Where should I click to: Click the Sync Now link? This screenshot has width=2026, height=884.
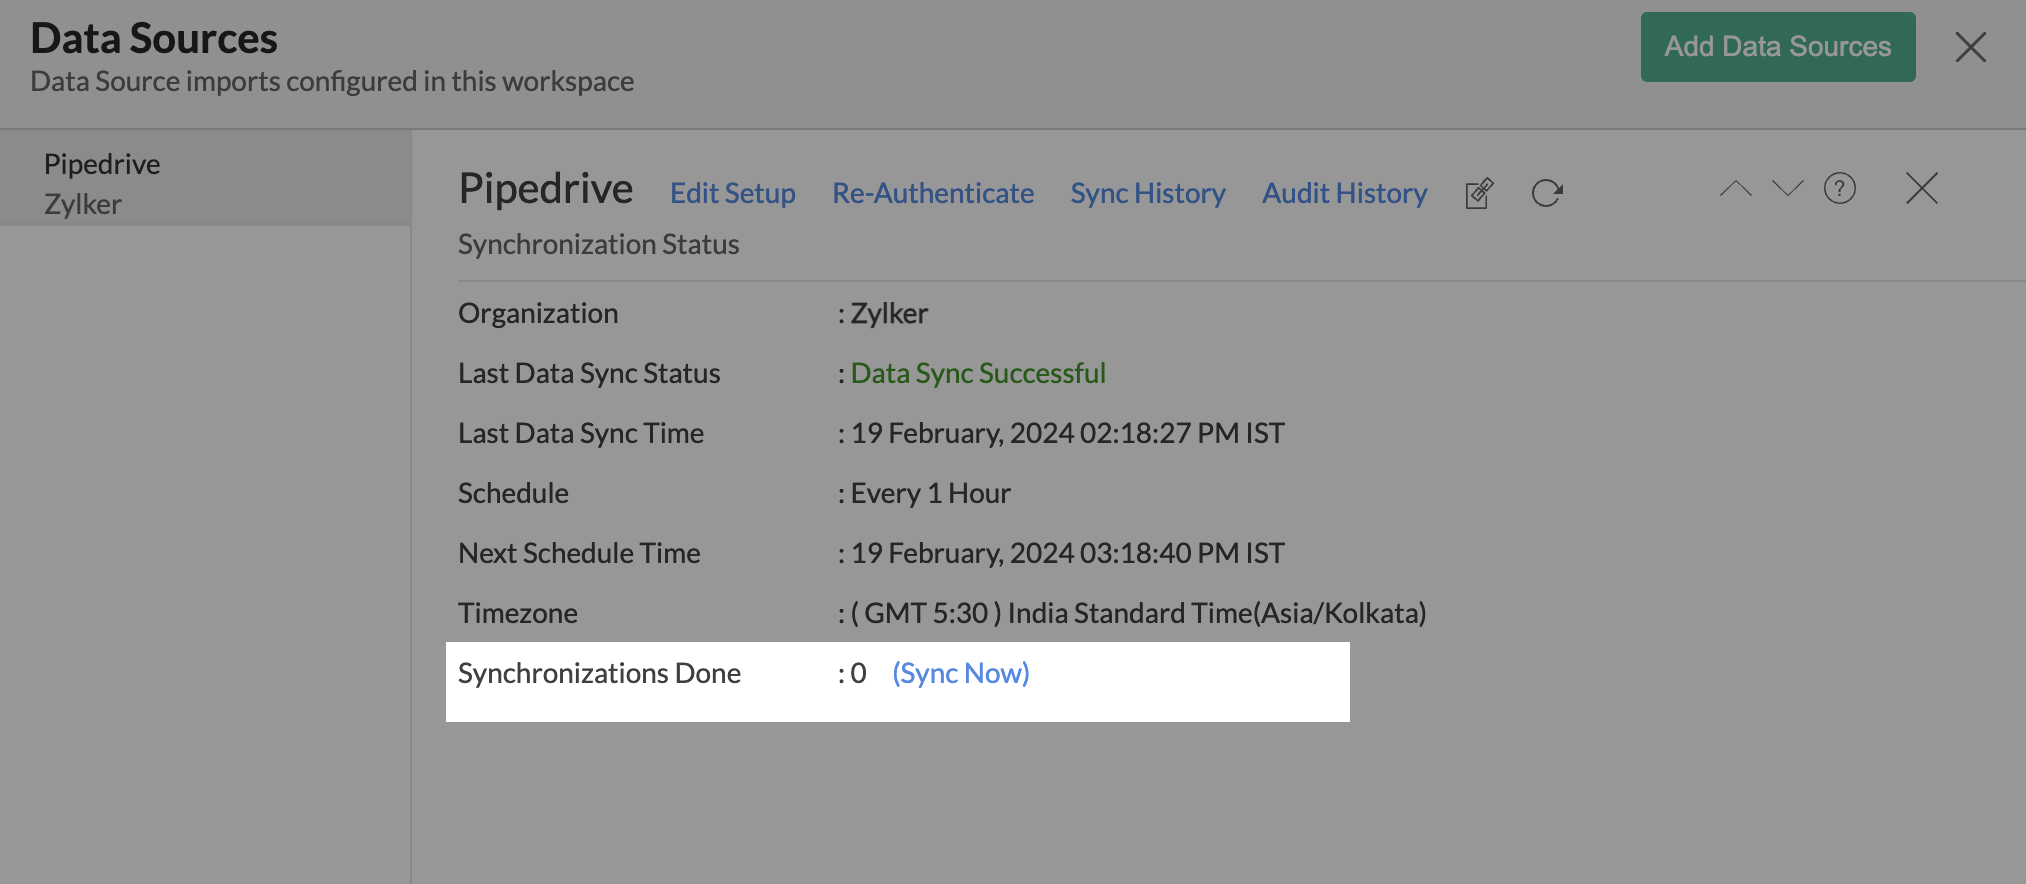point(961,673)
